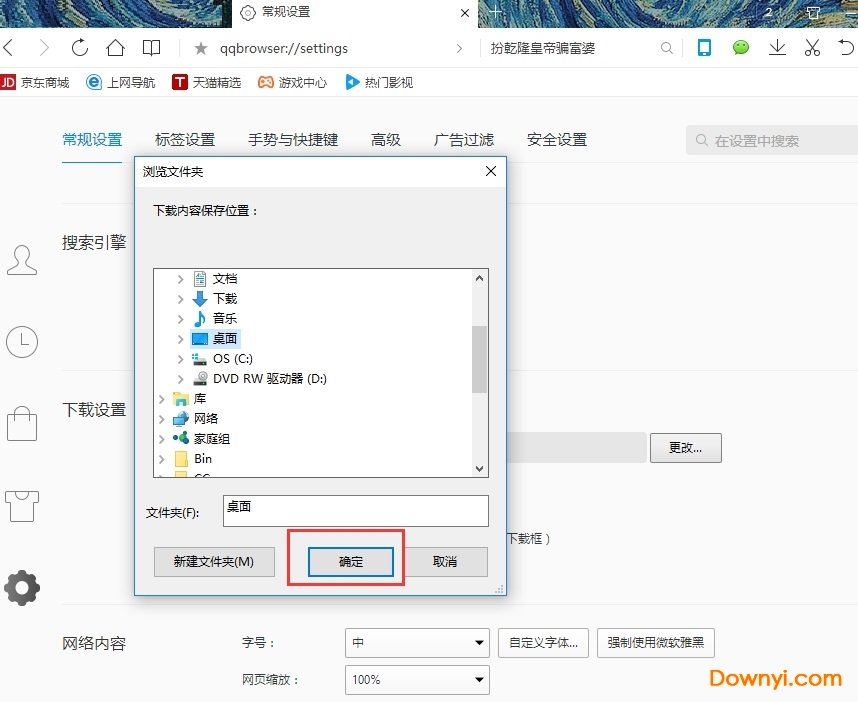Open WeChat sharing icon in the toolbar
This screenshot has height=702, width=858.
[x=739, y=47]
